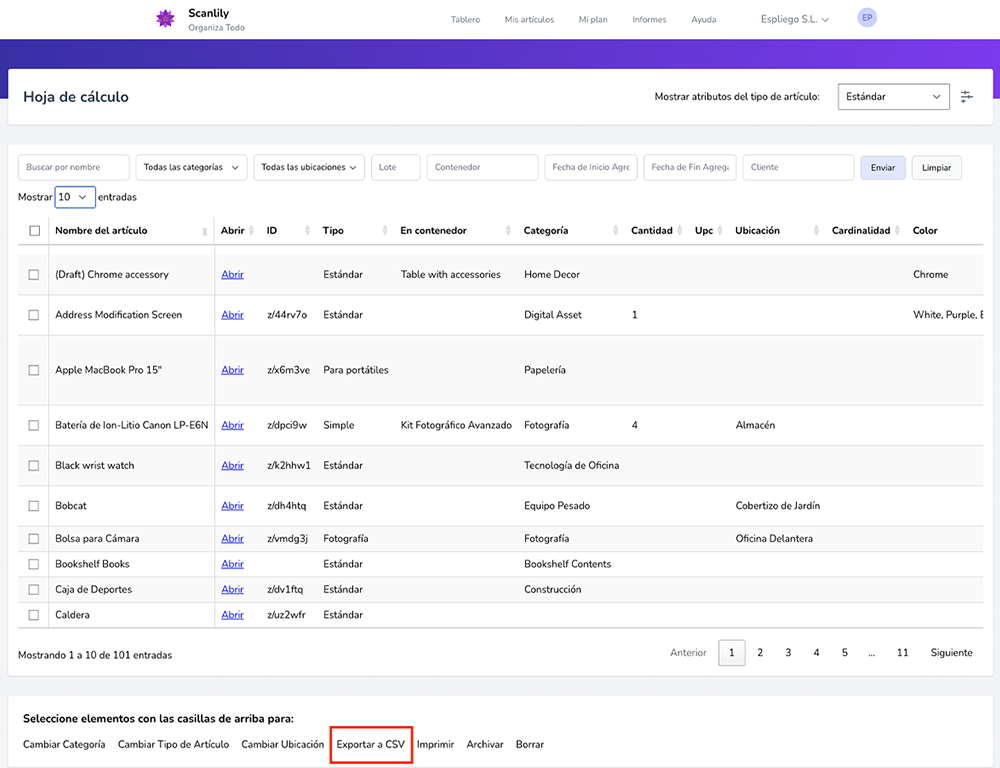This screenshot has width=1000, height=768.
Task: Click the Scantily logo icon
Action: [165, 19]
